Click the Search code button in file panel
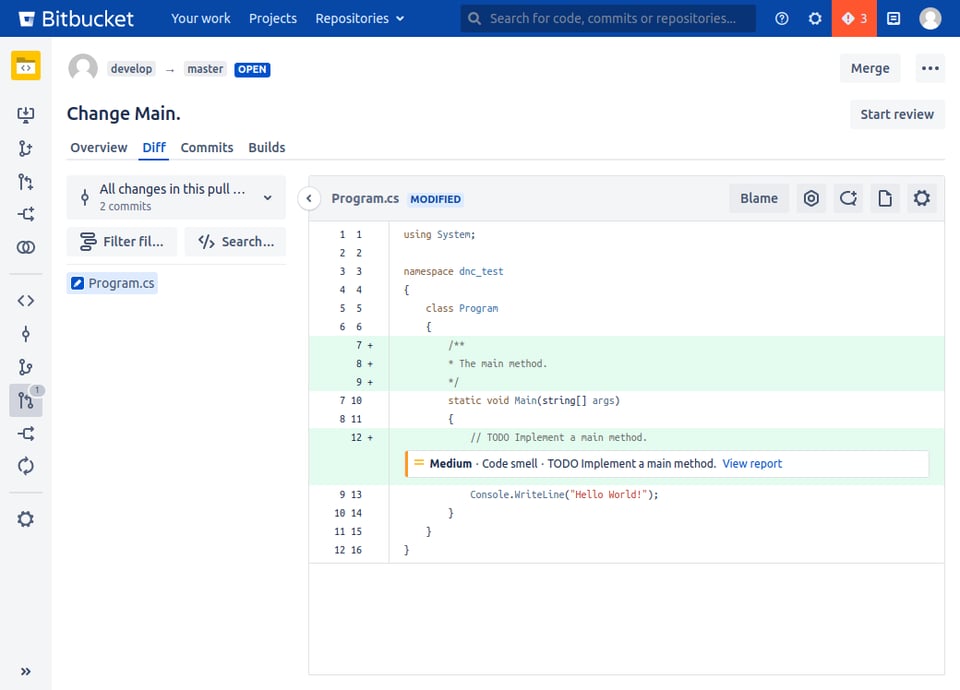This screenshot has width=960, height=690. [x=236, y=242]
